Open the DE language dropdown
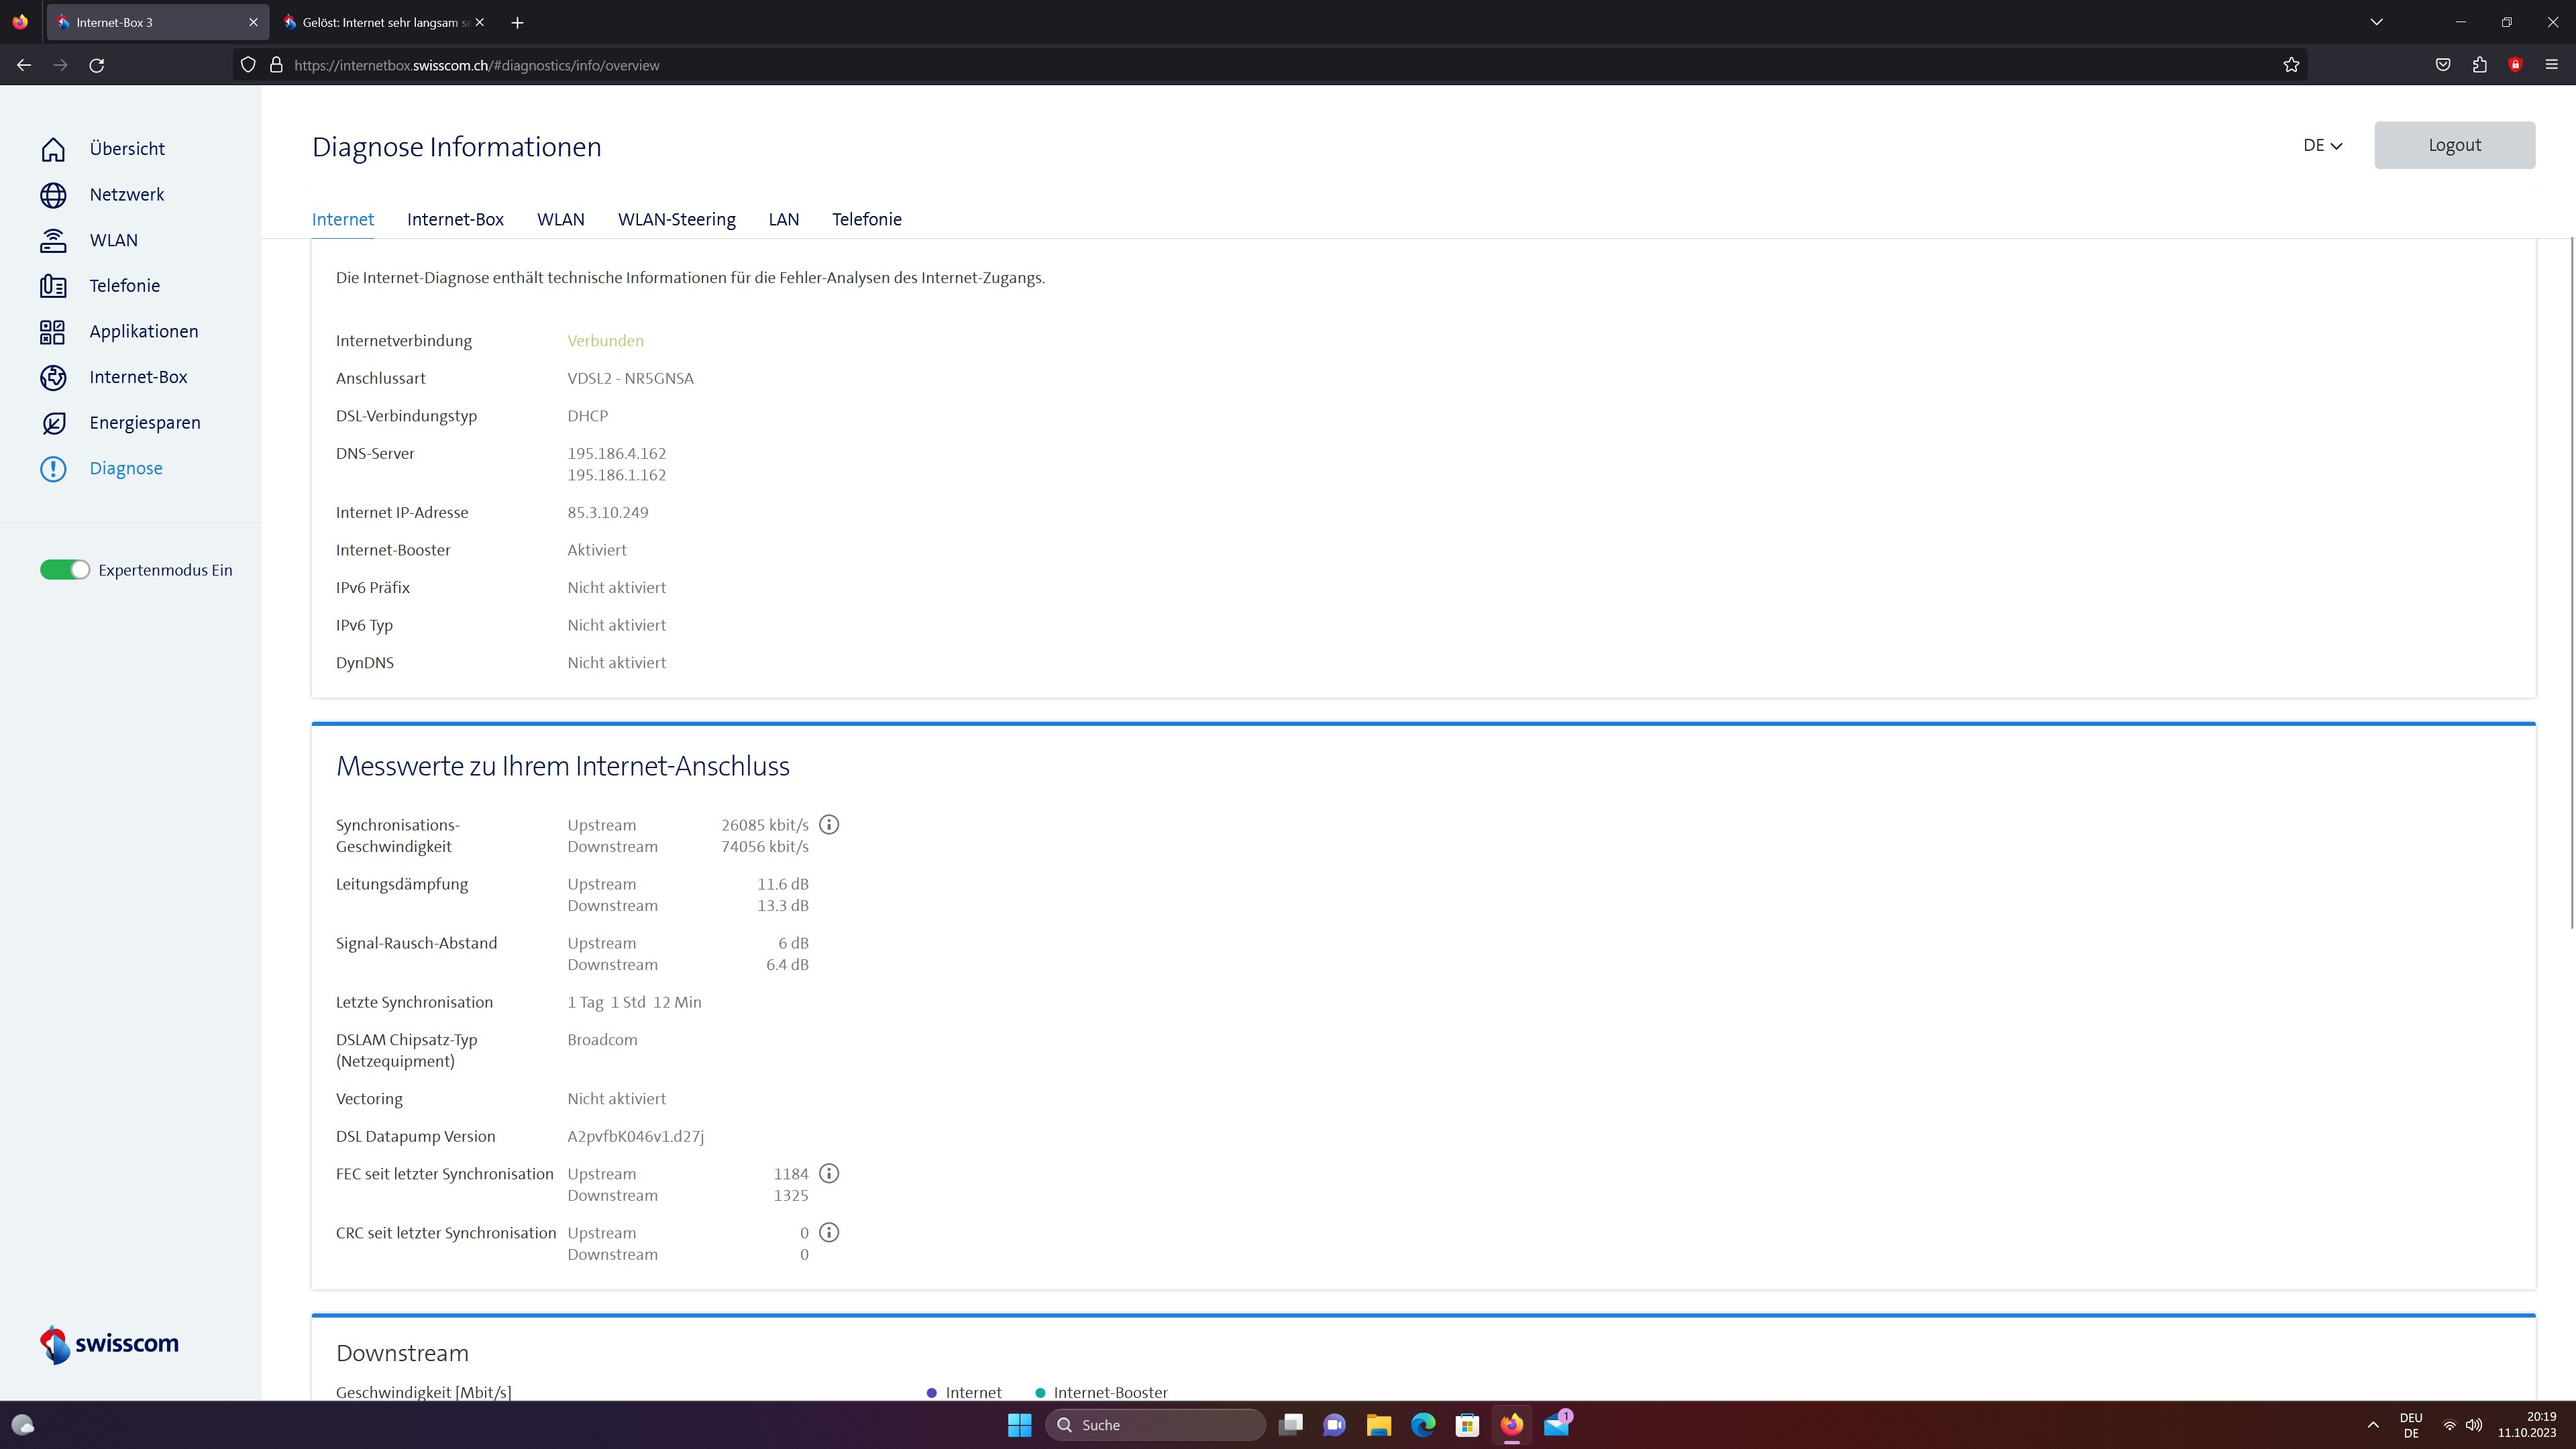Viewport: 2576px width, 1449px height. pyautogui.click(x=2321, y=145)
